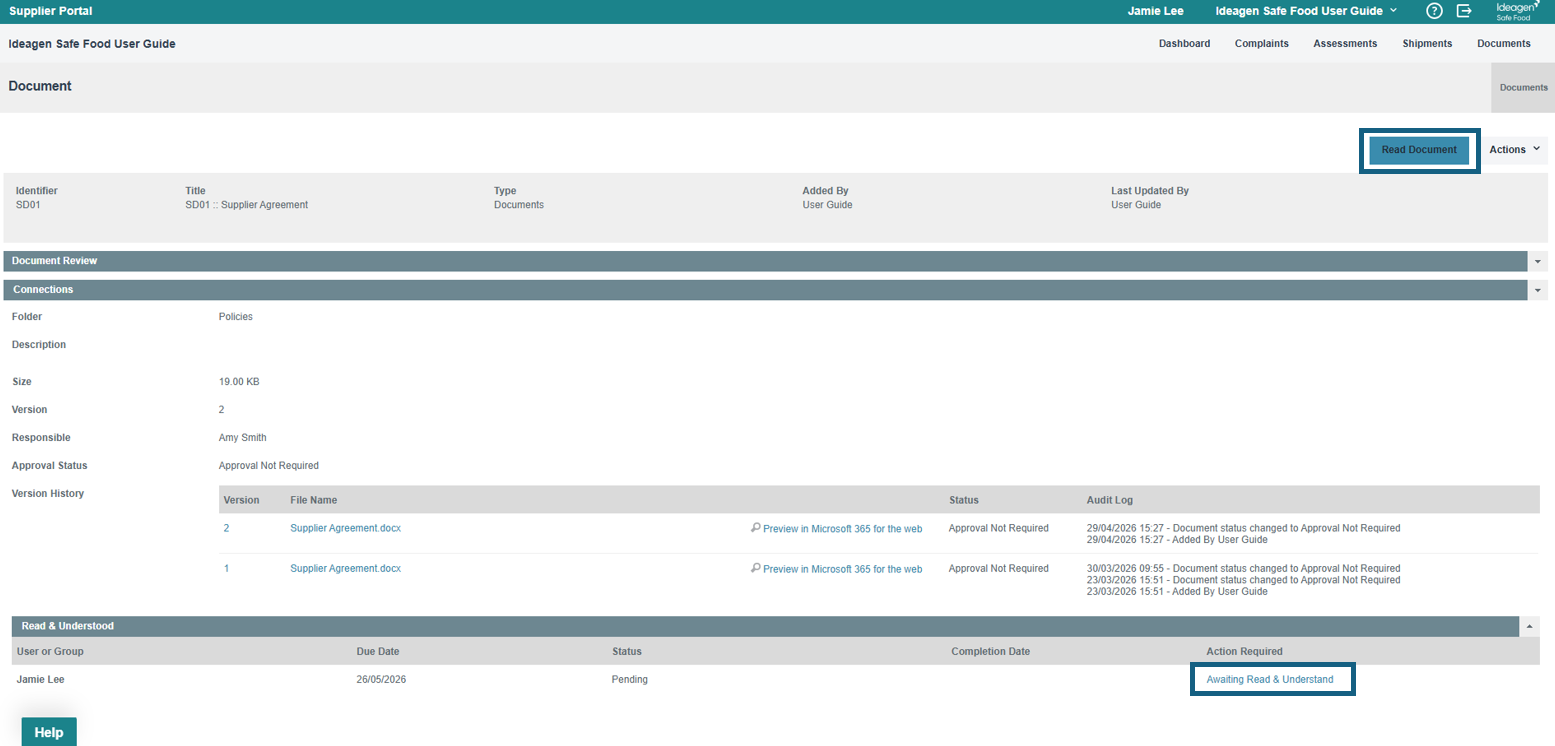Click version number 1 link
The width and height of the screenshot is (1555, 746).
click(x=226, y=568)
